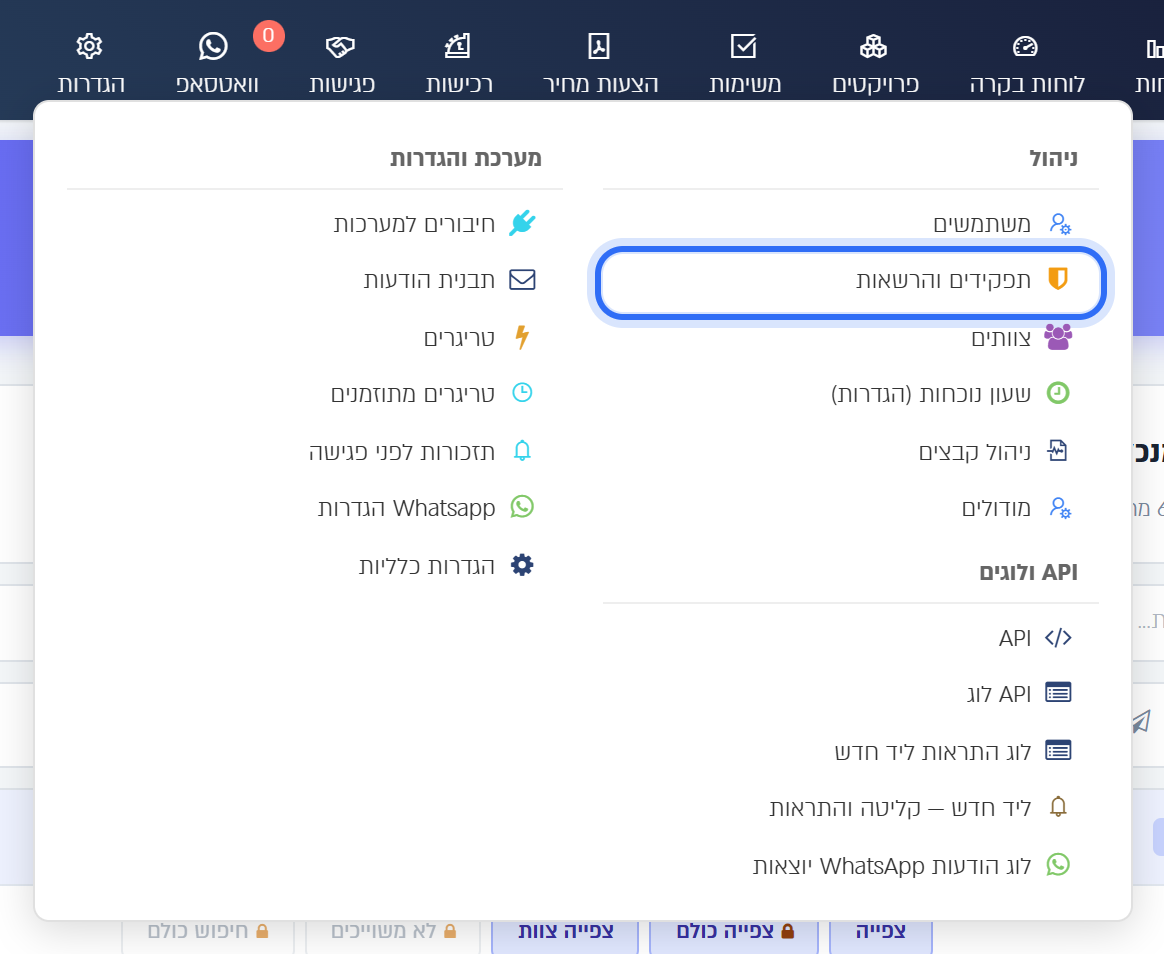The width and height of the screenshot is (1164, 954).
Task: Open הצעות מחיר PDF document icon
Action: [599, 46]
